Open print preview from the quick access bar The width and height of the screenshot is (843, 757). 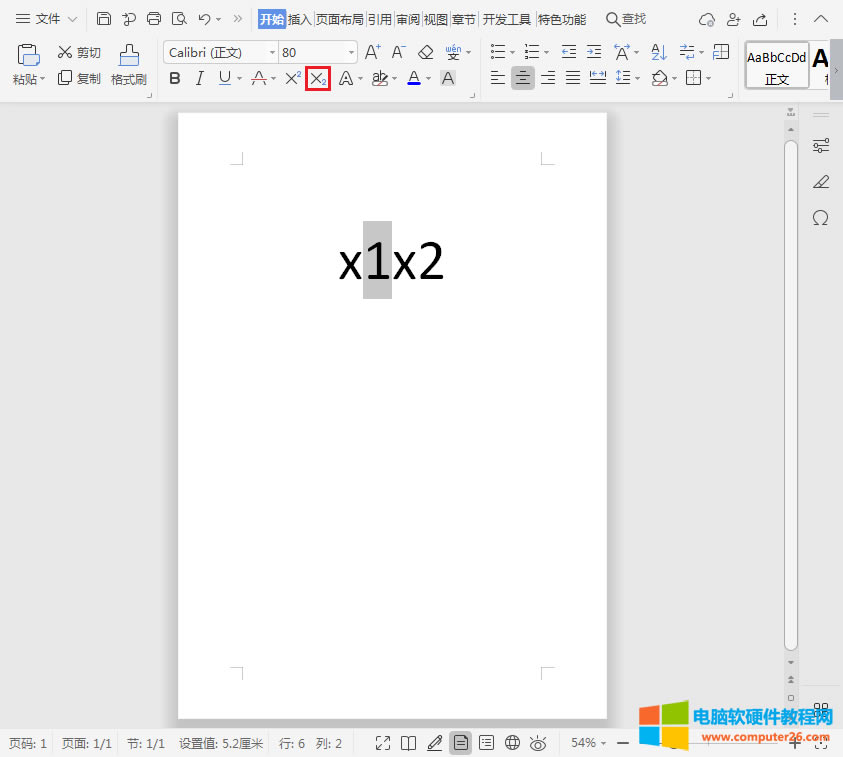tap(179, 19)
